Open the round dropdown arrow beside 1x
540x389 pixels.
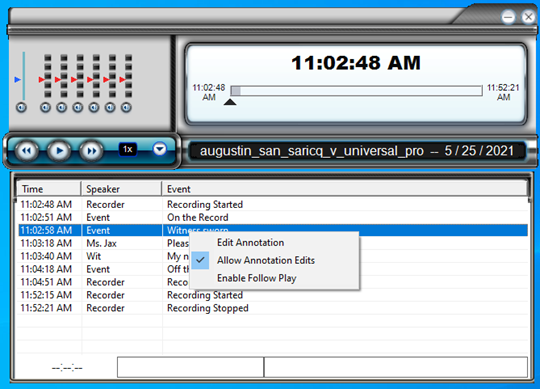pyautogui.click(x=159, y=149)
